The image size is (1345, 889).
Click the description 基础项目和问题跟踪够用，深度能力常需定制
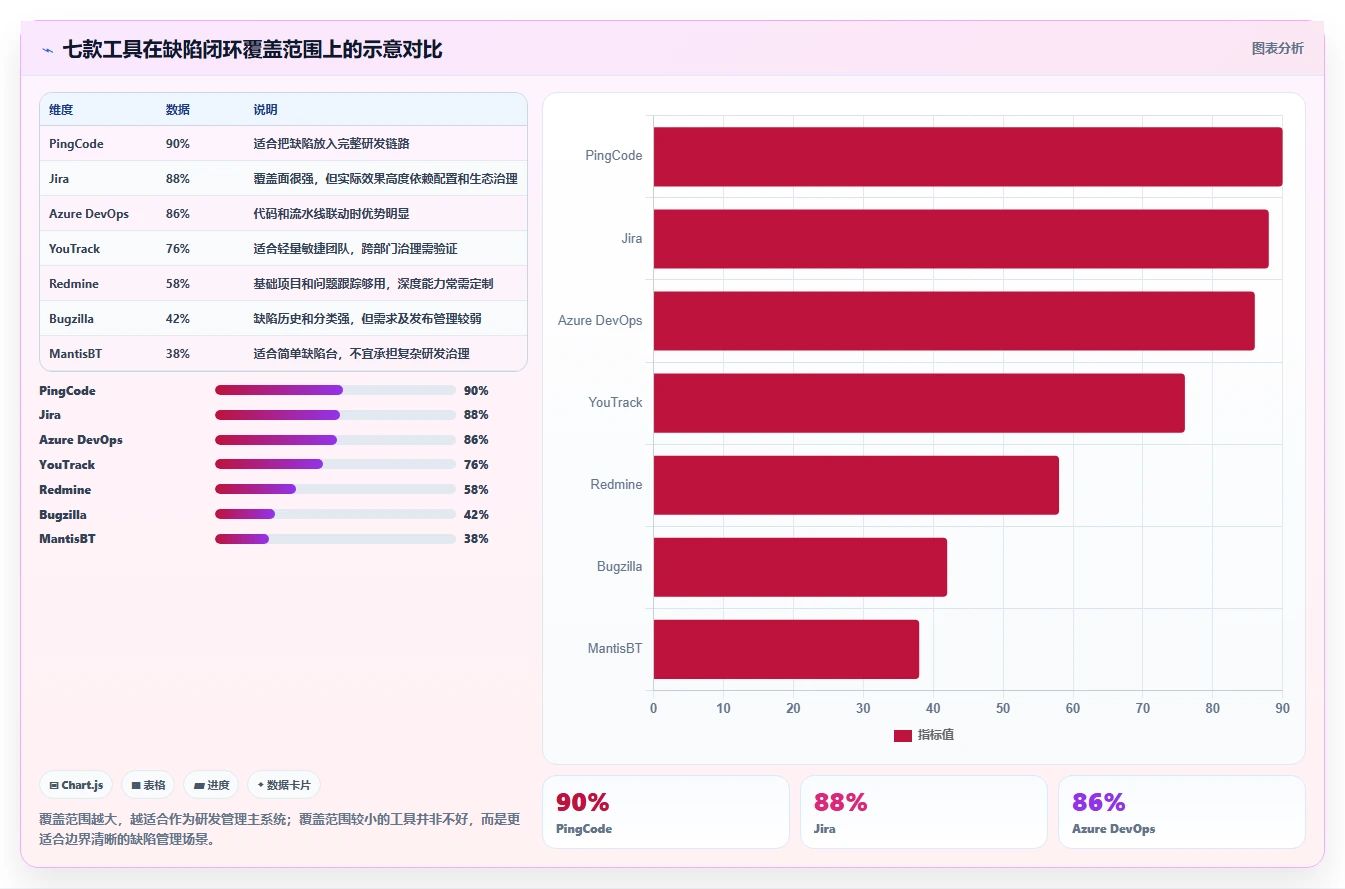click(x=374, y=284)
